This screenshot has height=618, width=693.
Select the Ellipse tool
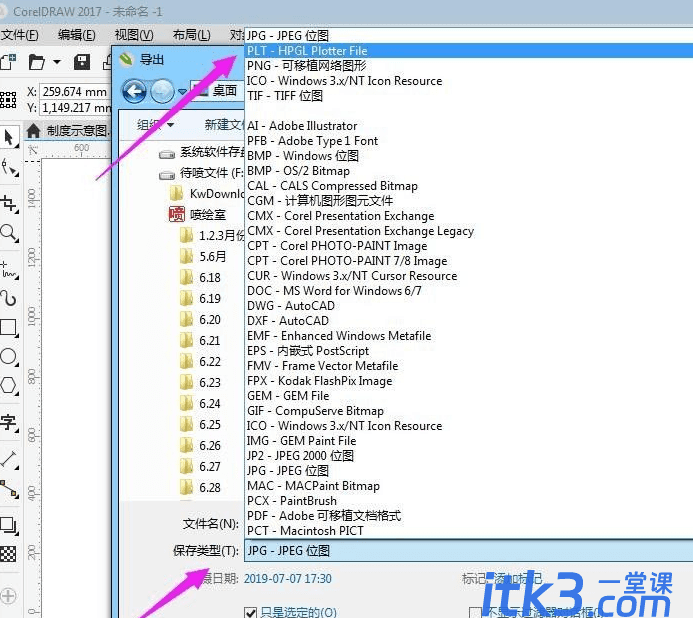tap(9, 356)
